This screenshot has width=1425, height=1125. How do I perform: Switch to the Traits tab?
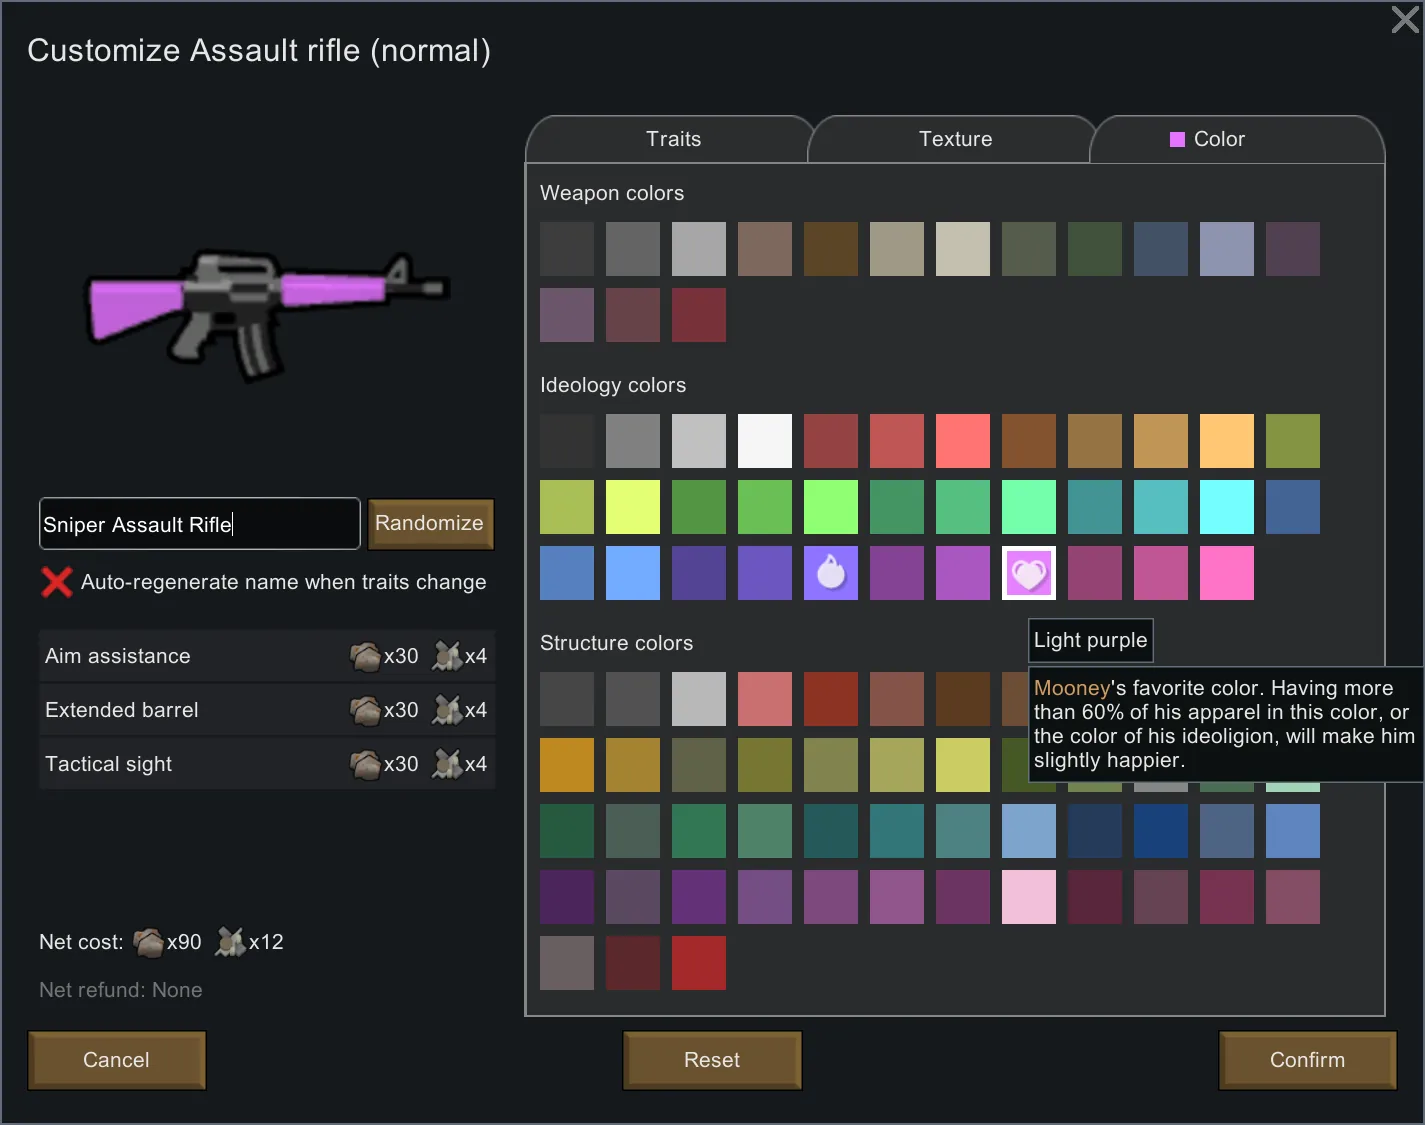(673, 139)
